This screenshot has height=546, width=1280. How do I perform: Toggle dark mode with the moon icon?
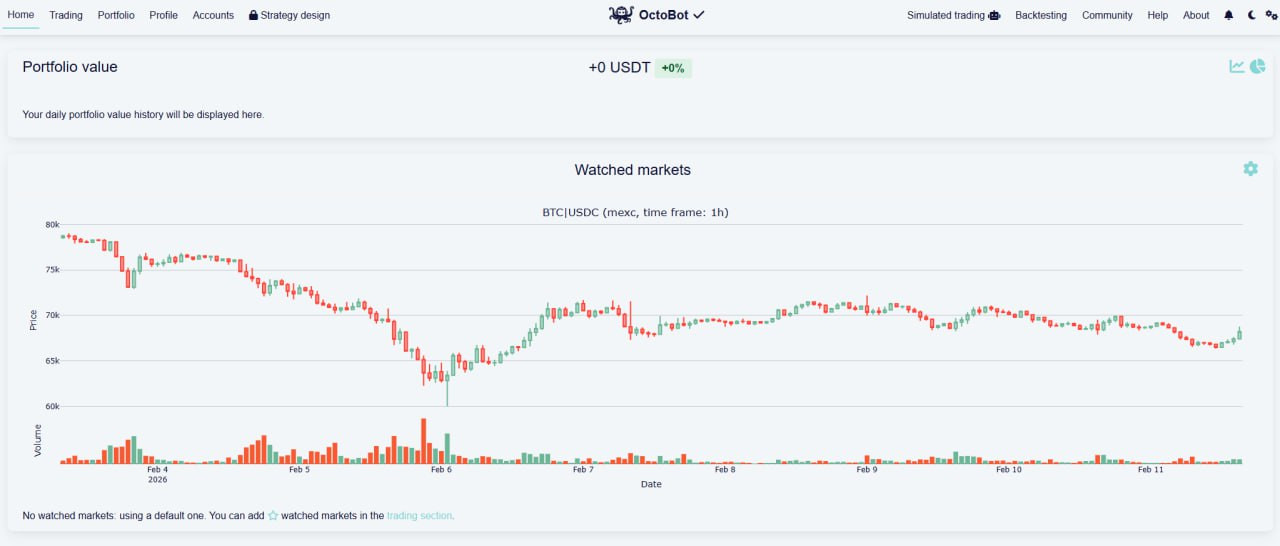1252,15
